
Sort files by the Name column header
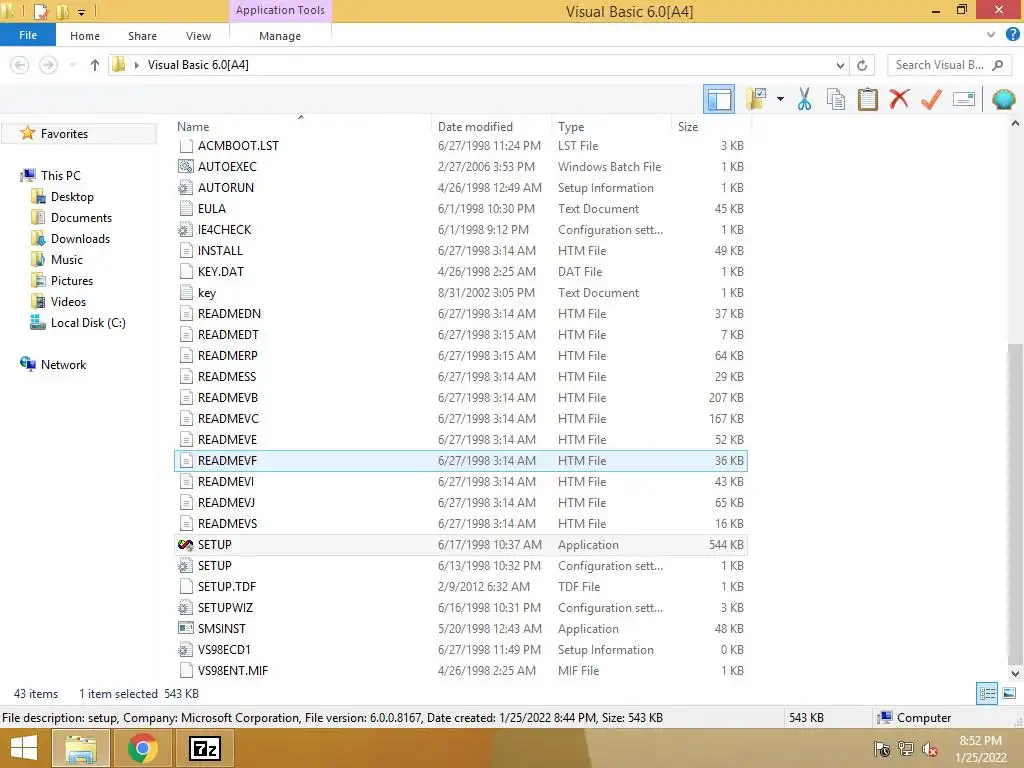193,127
